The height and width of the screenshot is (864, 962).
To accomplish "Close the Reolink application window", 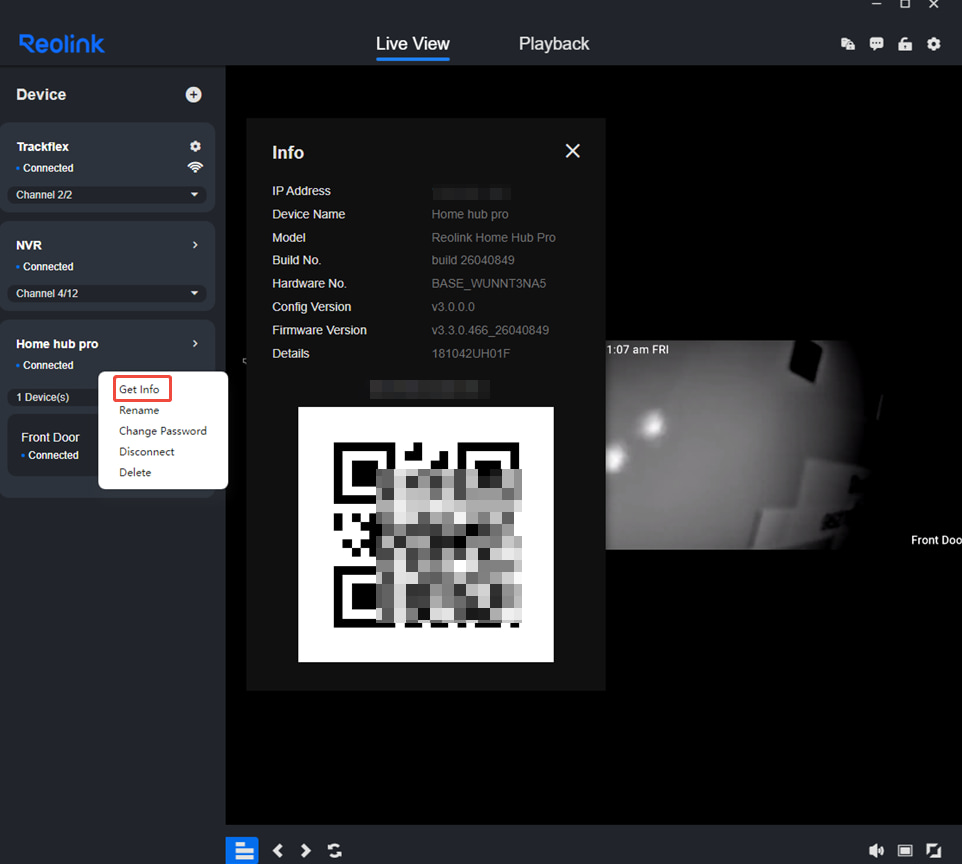I will click(x=934, y=4).
